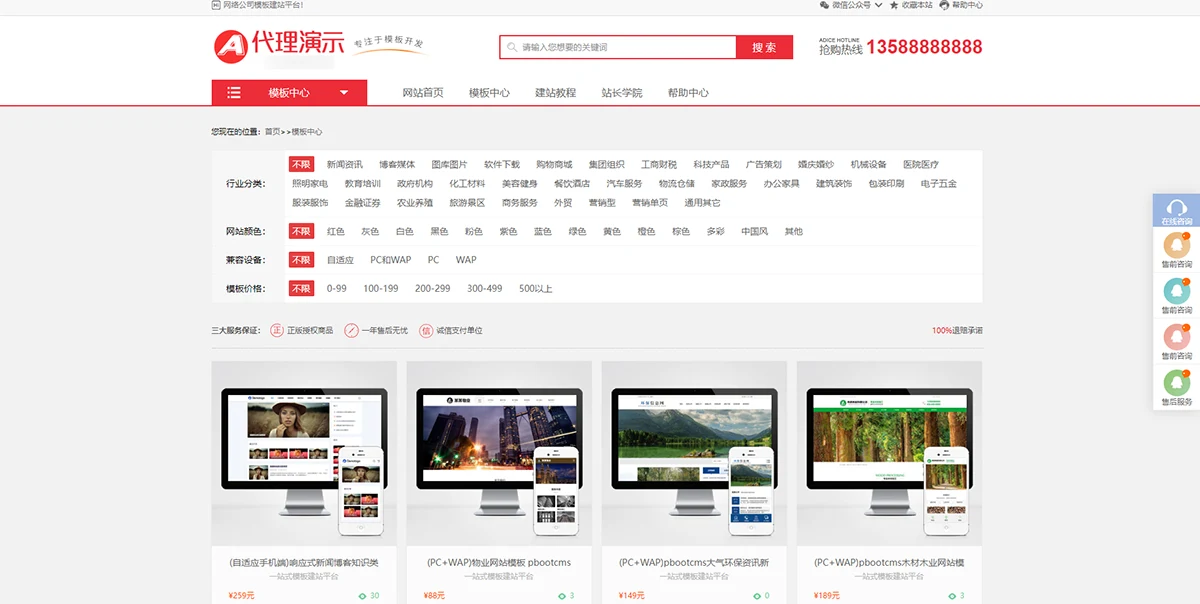1200x604 pixels.
Task: Click the teal QQ 售前咨询 icon
Action: tap(1177, 290)
